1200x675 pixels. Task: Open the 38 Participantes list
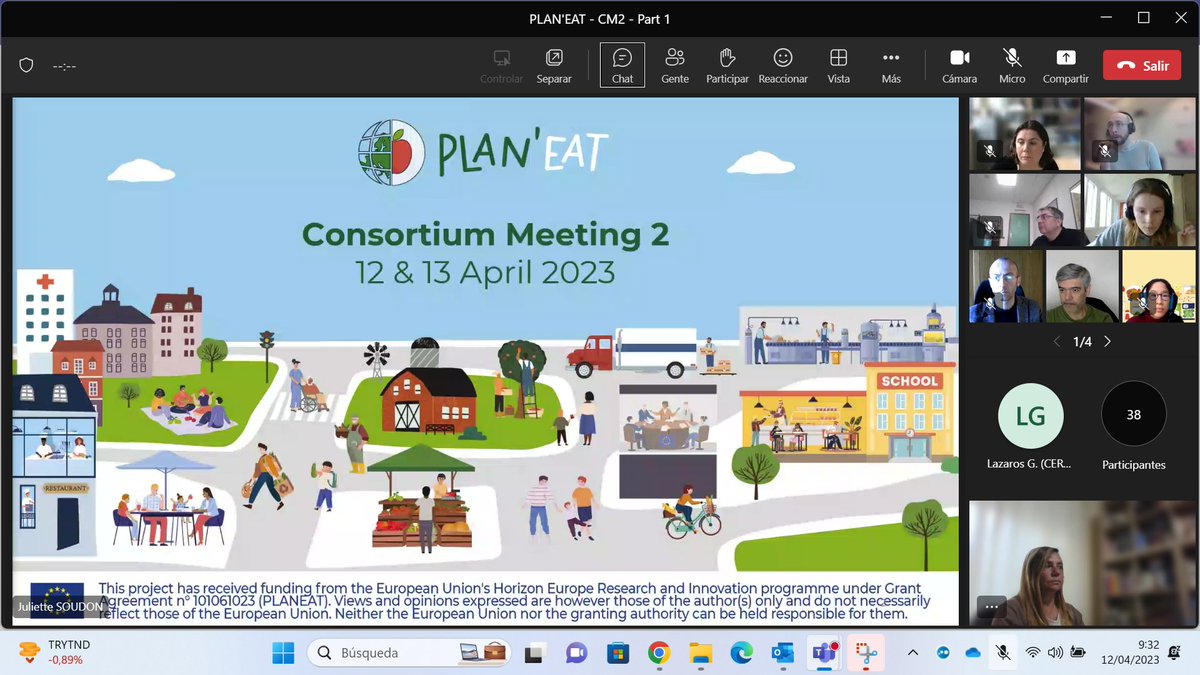[x=1133, y=414]
